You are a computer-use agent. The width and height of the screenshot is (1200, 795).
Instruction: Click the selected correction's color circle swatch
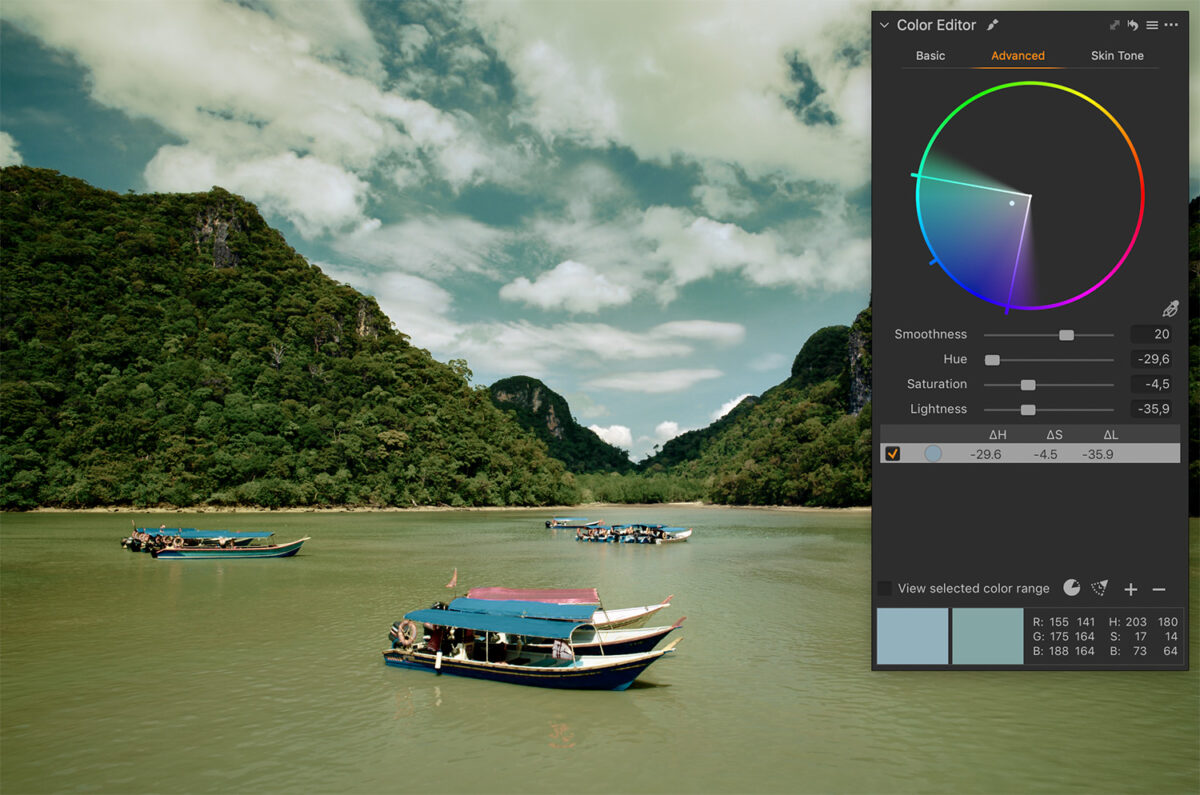[932, 453]
